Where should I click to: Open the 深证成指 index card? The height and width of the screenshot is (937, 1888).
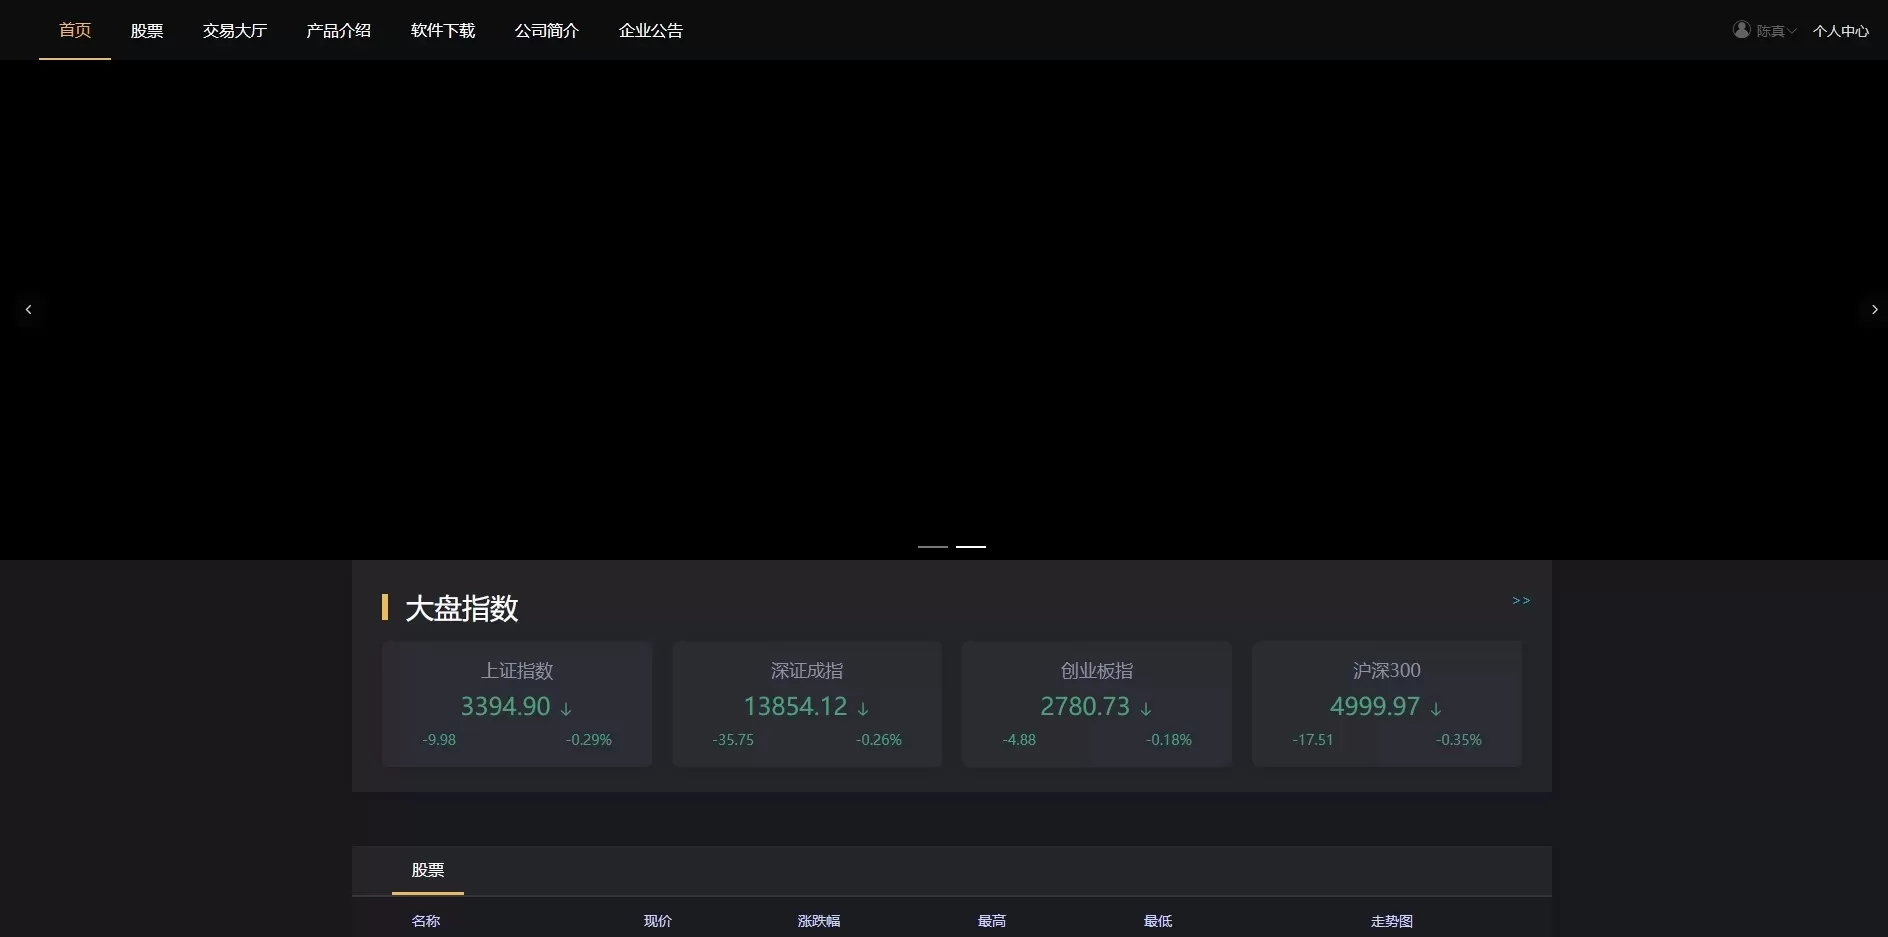tap(807, 704)
